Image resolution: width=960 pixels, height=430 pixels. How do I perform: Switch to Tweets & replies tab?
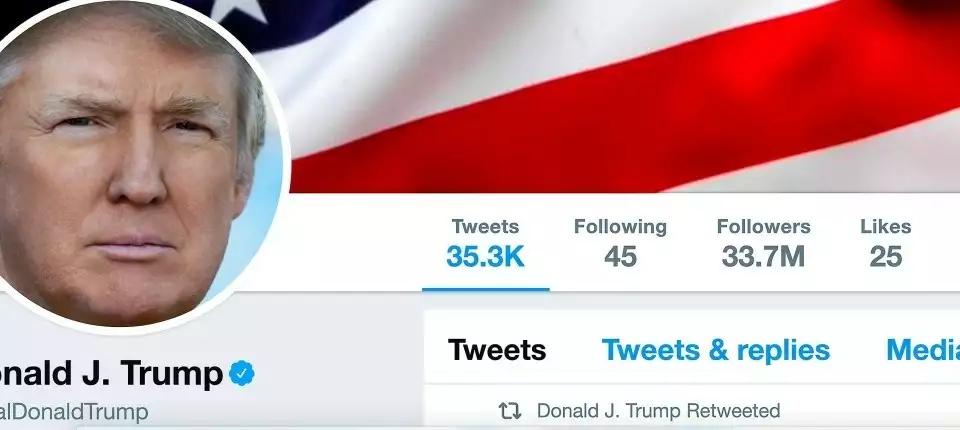click(x=716, y=350)
